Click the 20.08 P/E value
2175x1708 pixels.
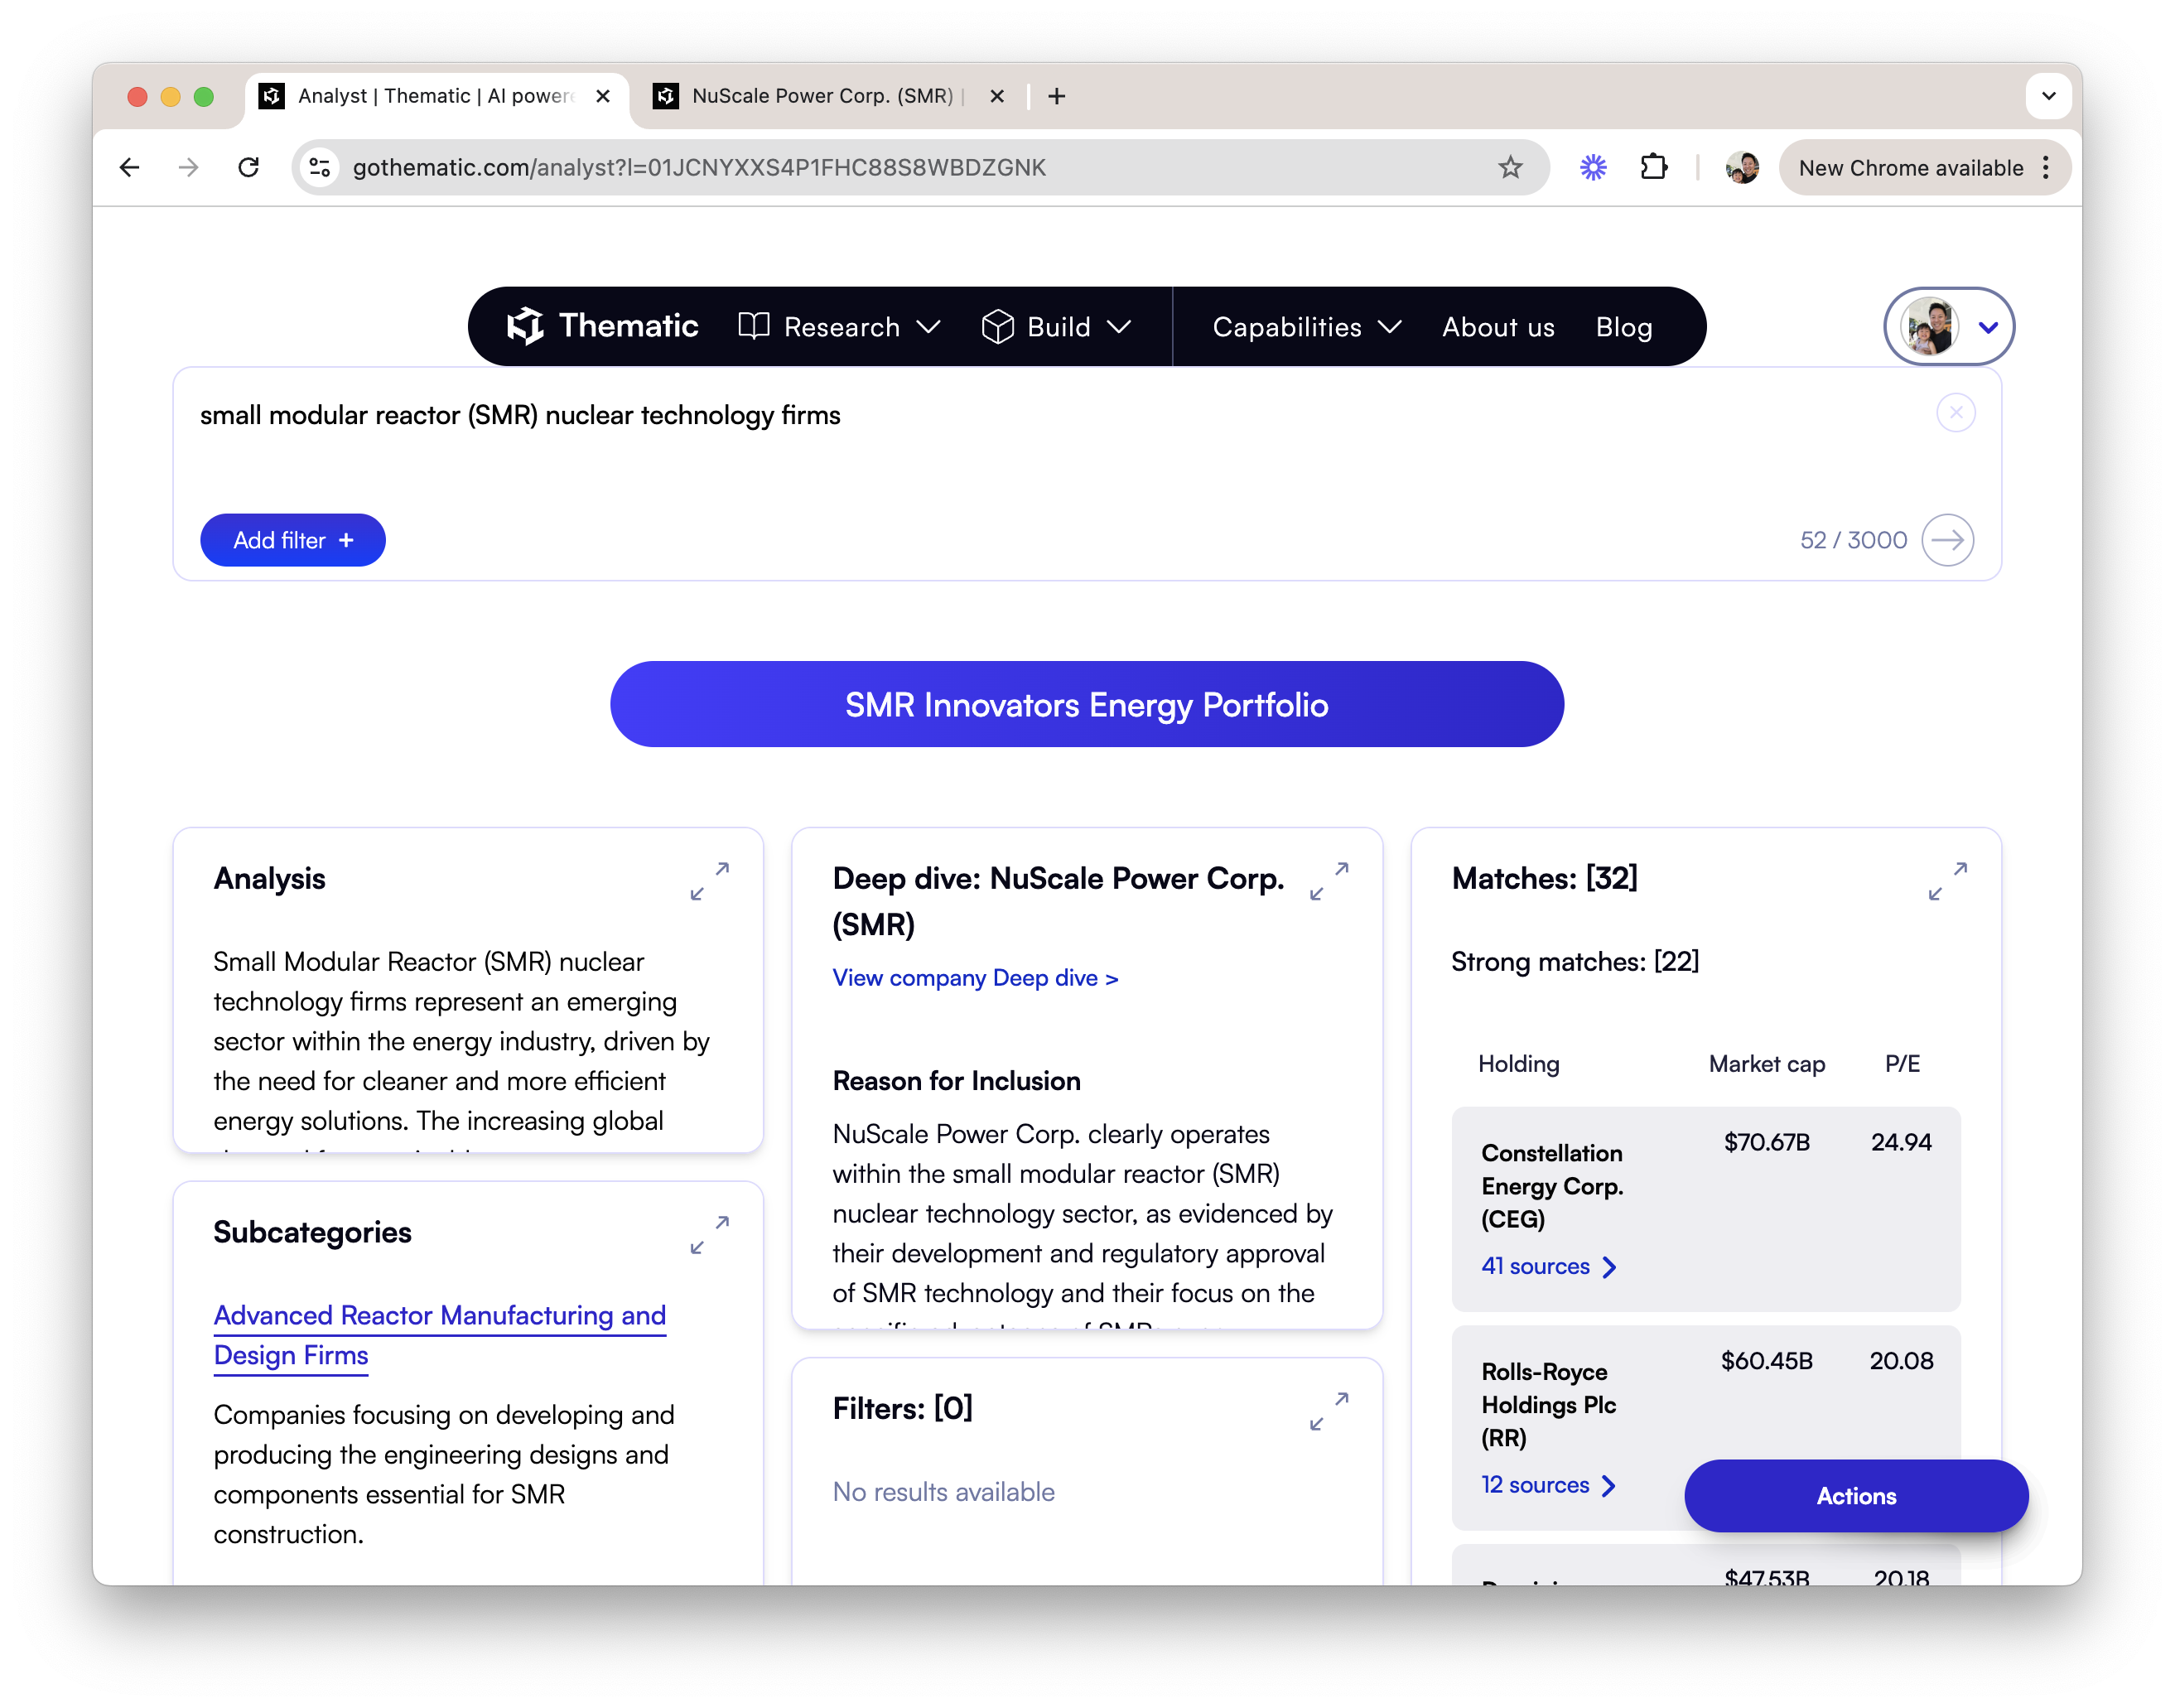[x=1901, y=1361]
